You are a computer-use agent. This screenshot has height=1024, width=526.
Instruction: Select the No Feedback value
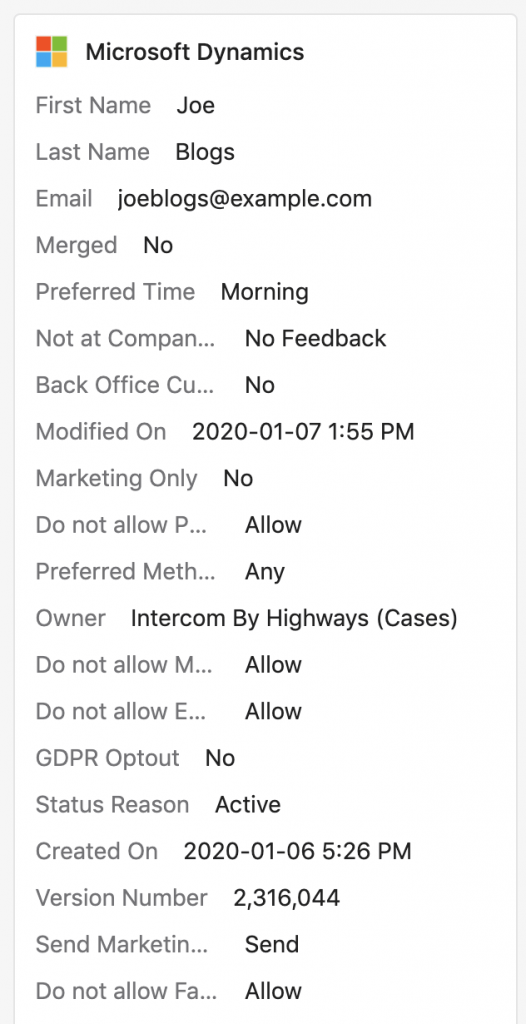point(316,338)
